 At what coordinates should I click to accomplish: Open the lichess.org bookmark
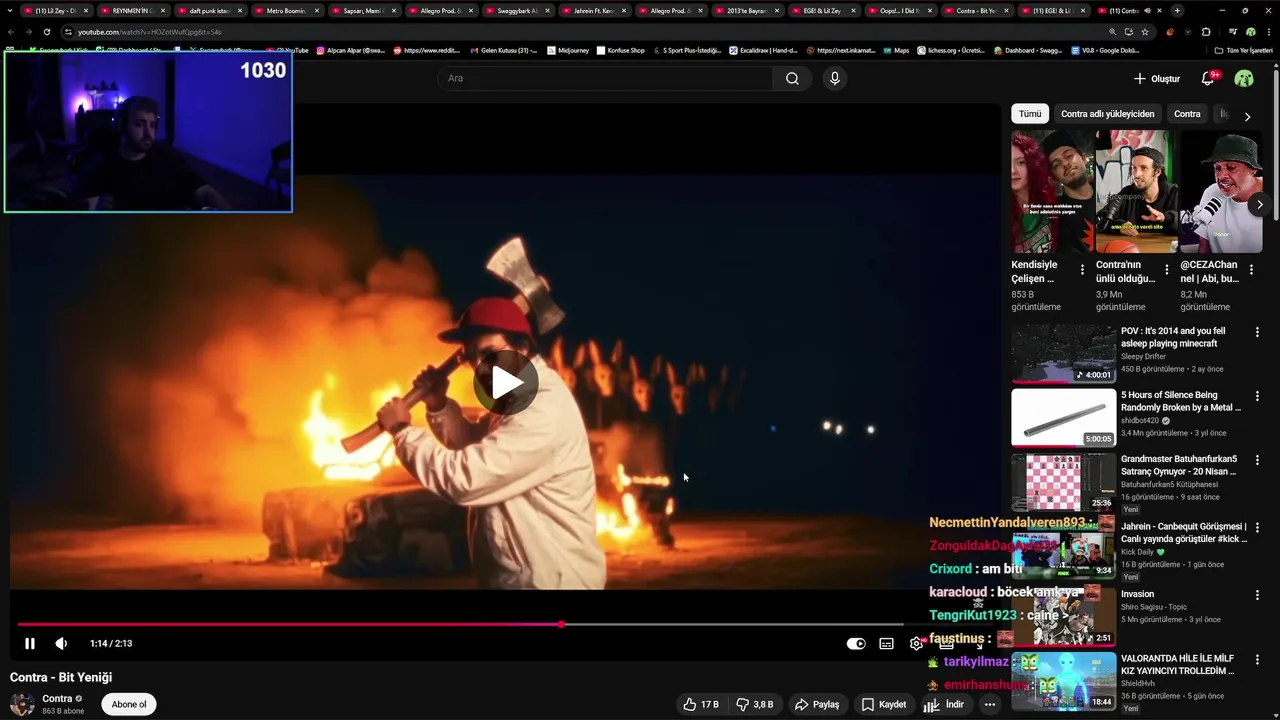[x=951, y=50]
